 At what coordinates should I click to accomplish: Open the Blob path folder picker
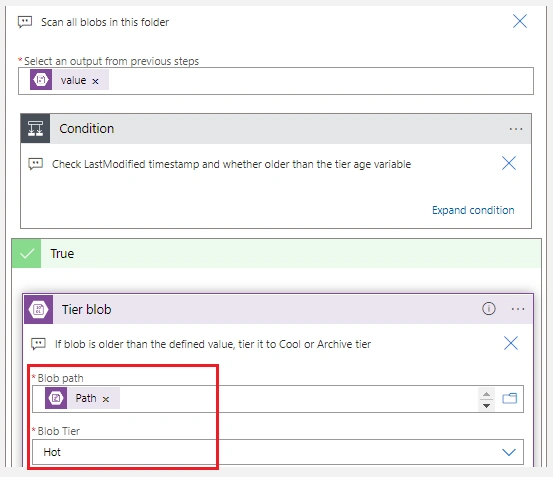(x=510, y=398)
